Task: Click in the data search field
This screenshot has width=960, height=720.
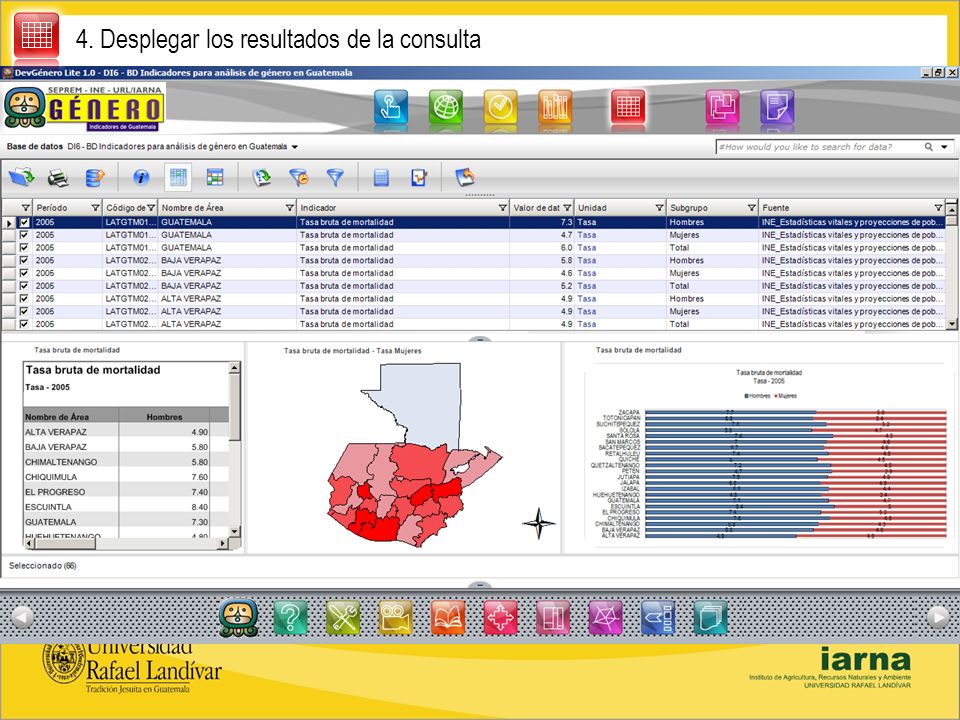Action: (819, 147)
